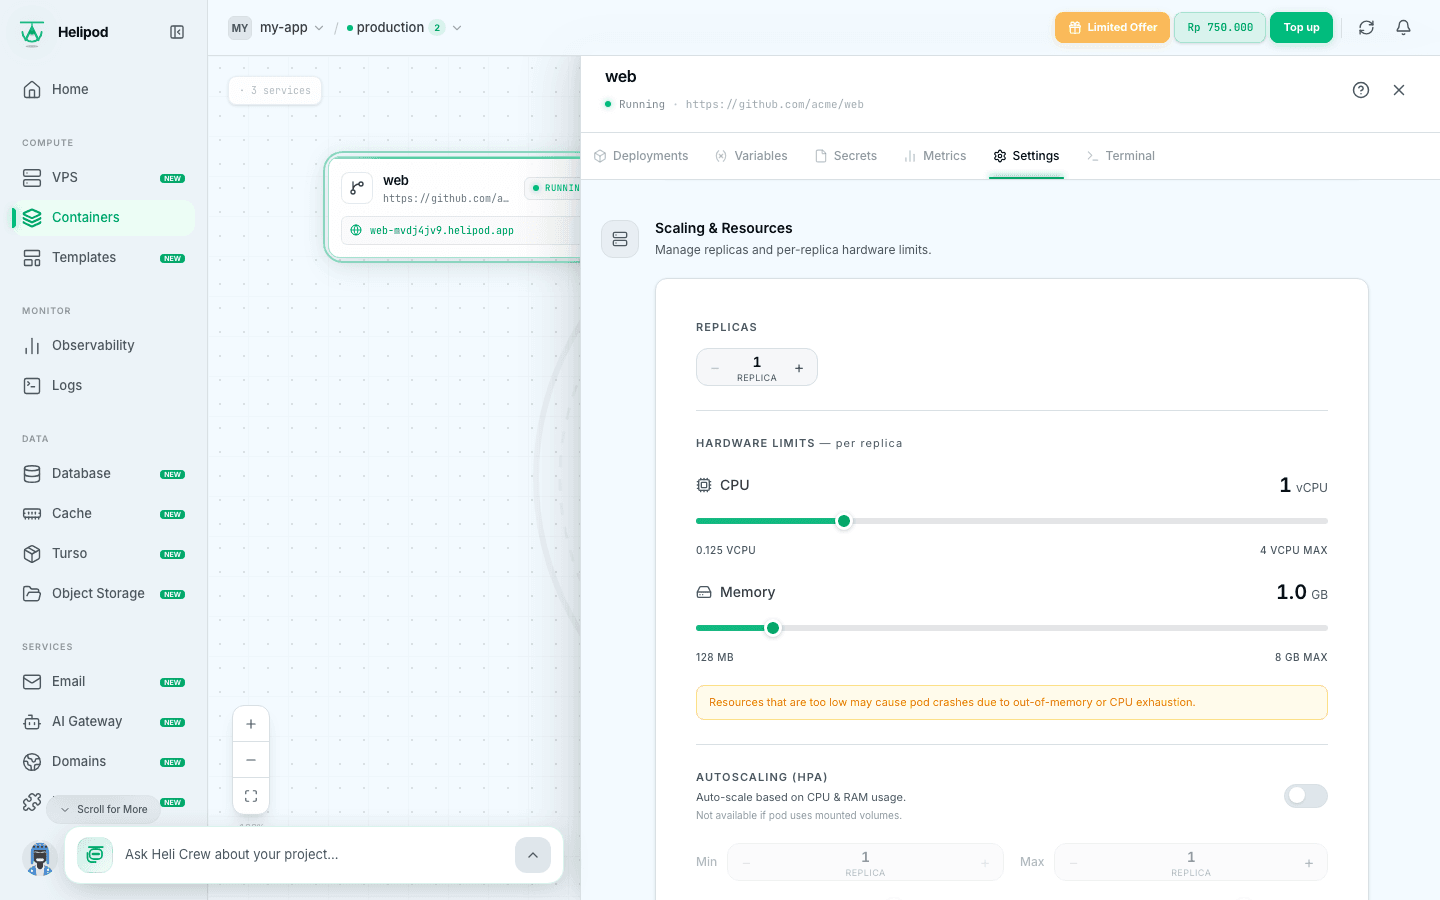1440x900 pixels.
Task: Click the Domains globe icon
Action: click(x=32, y=761)
